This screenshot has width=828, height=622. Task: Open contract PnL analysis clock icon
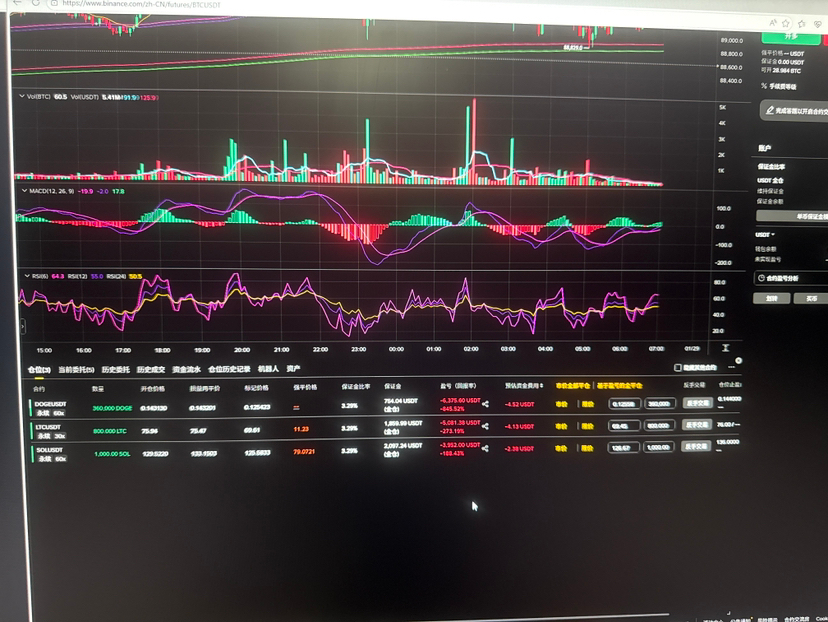point(761,278)
